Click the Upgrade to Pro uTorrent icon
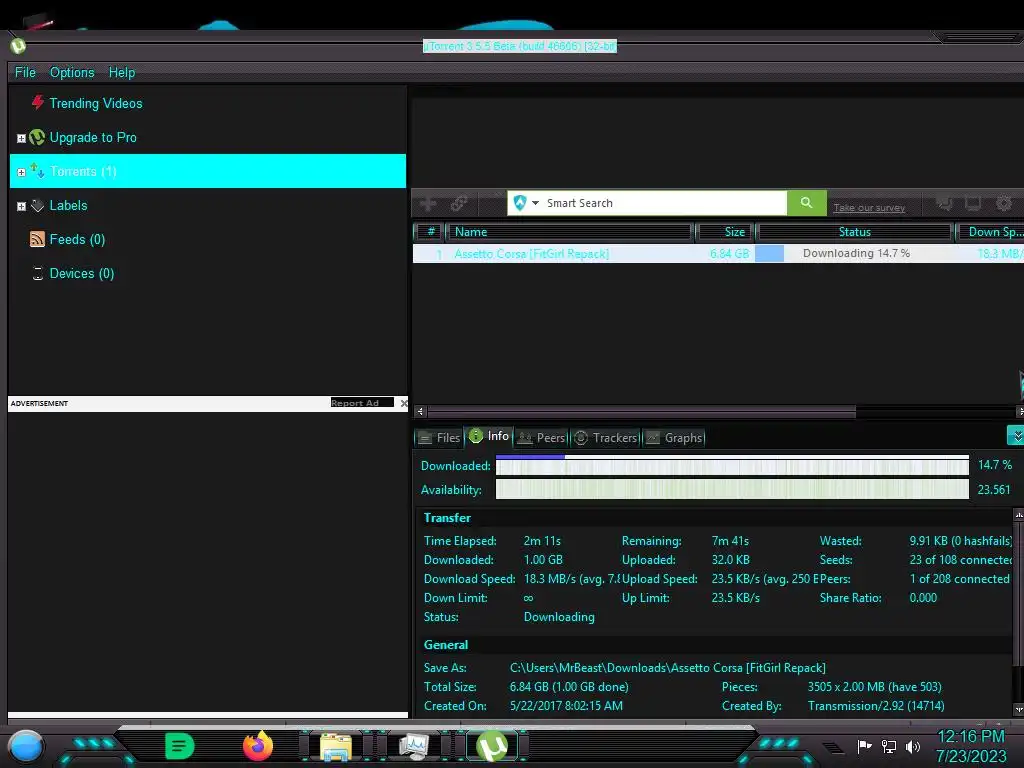This screenshot has width=1024, height=768. [x=37, y=137]
